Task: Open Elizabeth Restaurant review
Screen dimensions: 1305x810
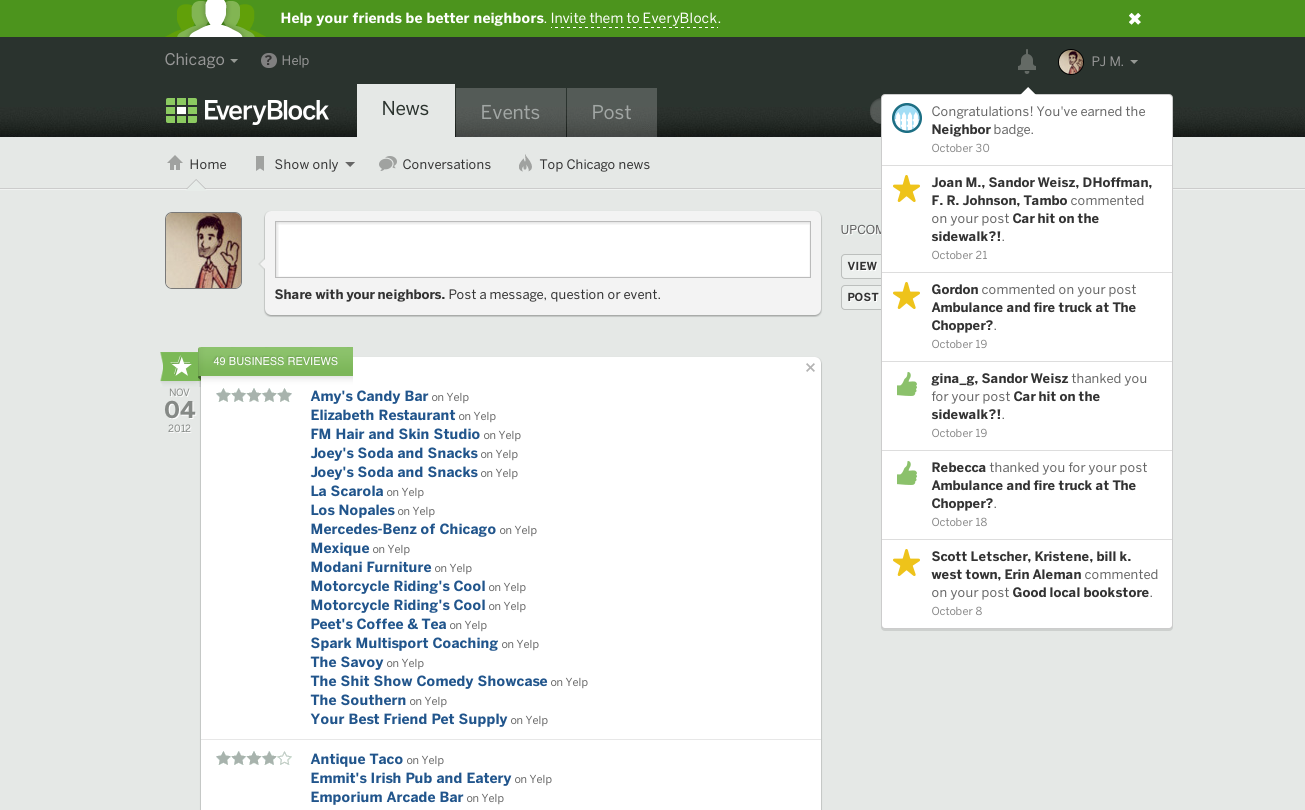Action: tap(383, 415)
